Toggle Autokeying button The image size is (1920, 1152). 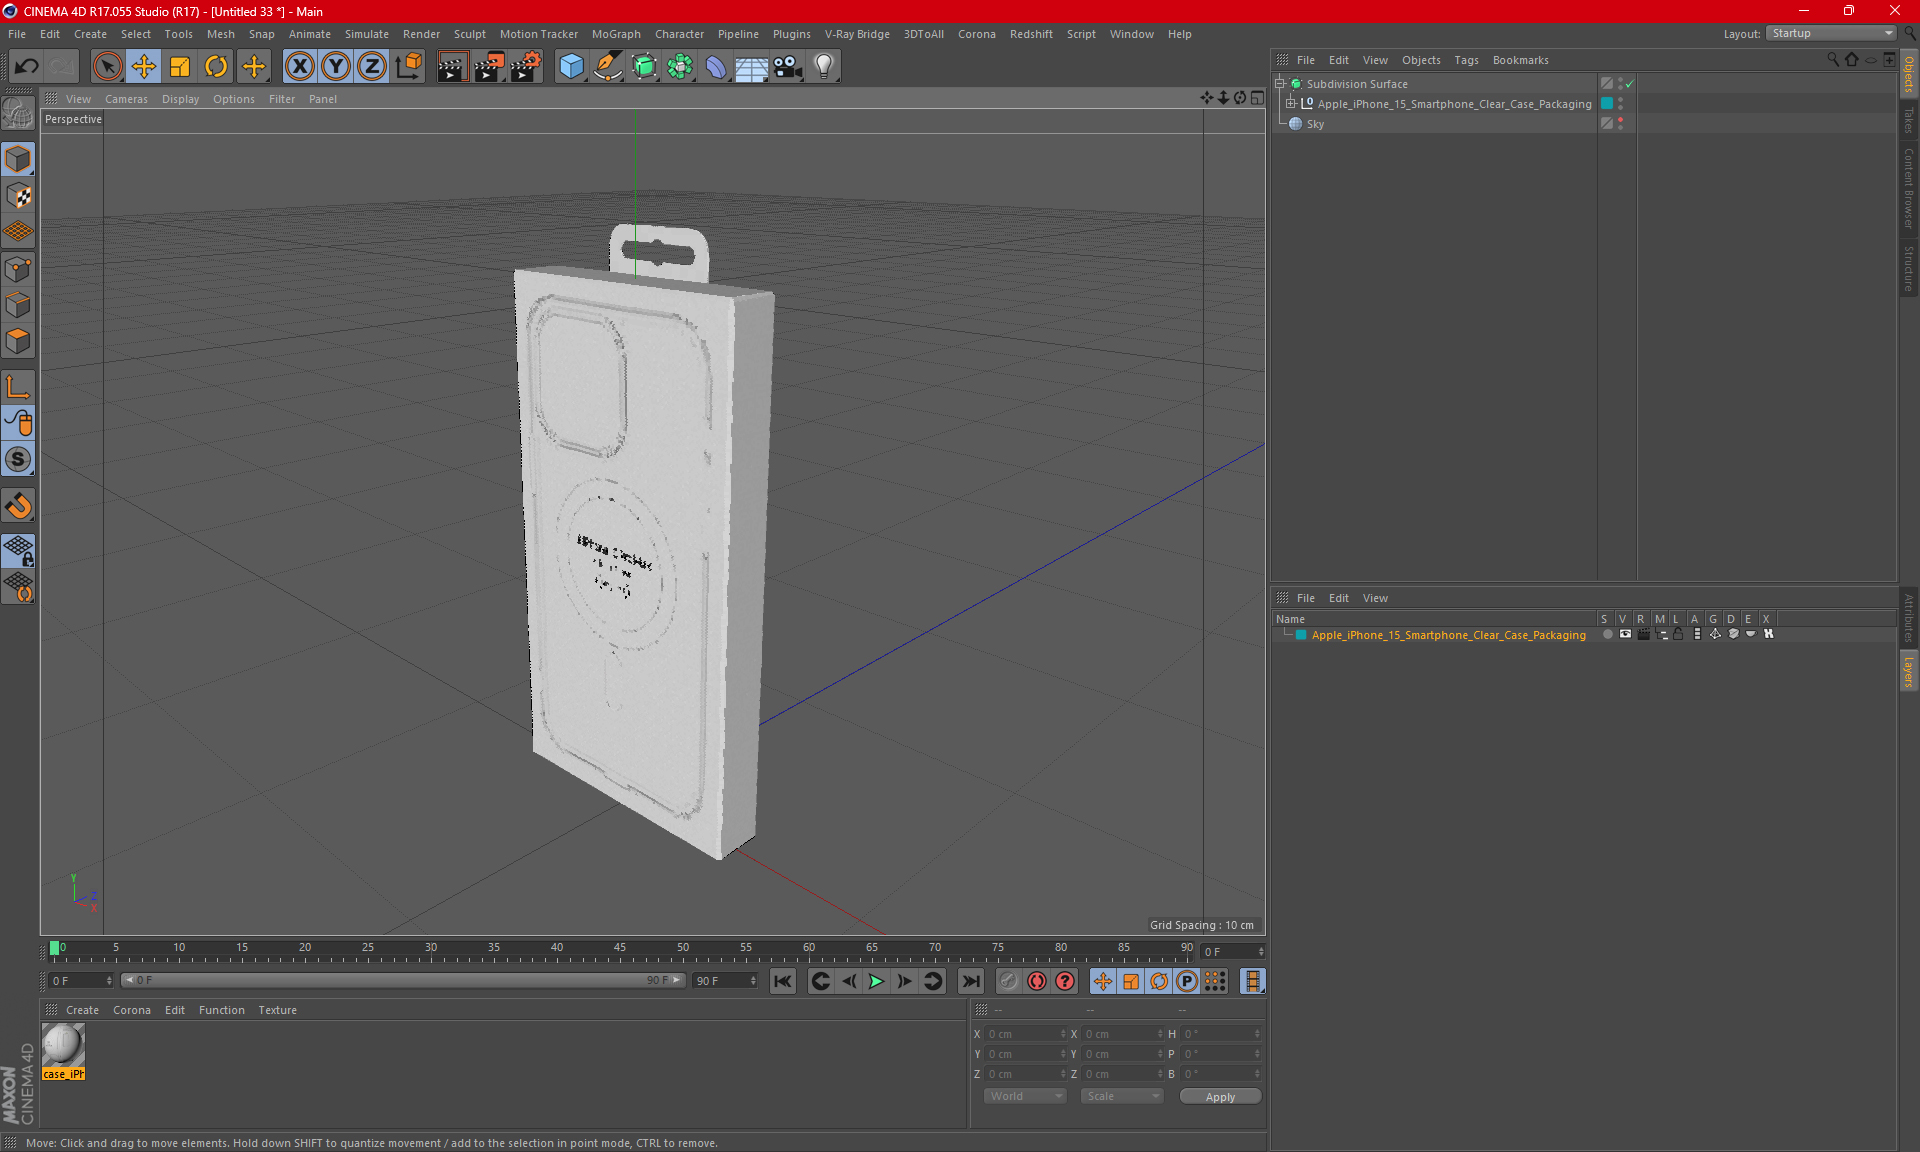click(1037, 981)
